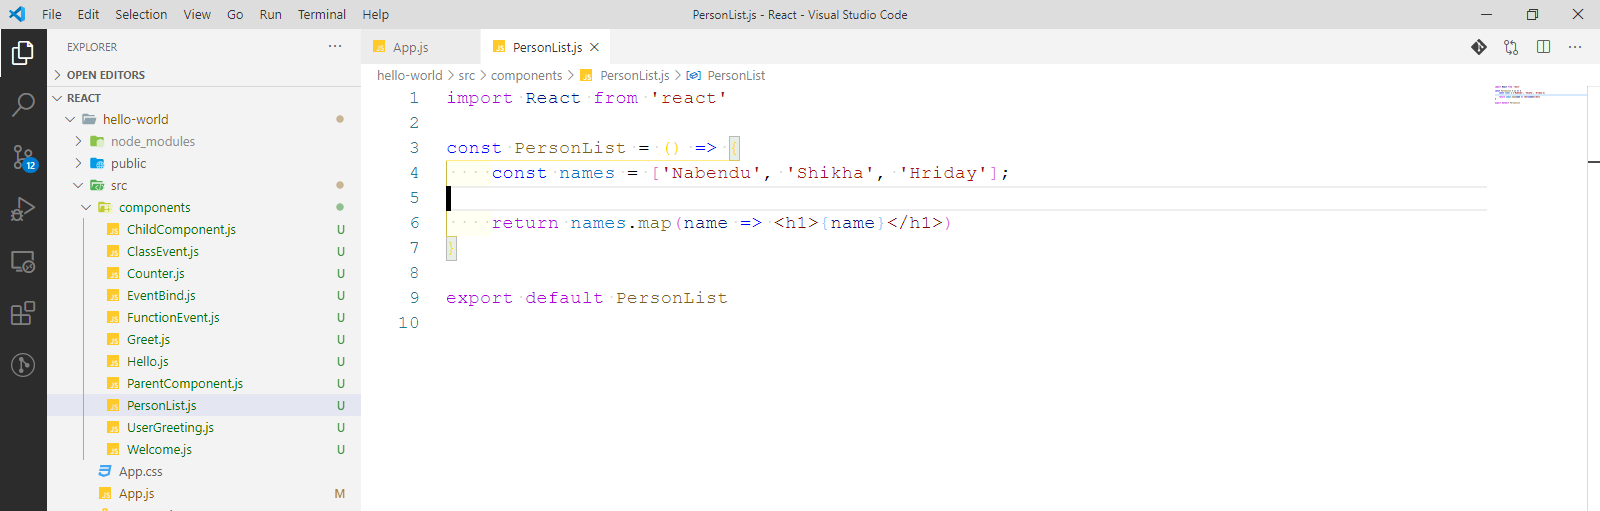
Task: Click the 'react' string in the import line
Action: pos(688,98)
